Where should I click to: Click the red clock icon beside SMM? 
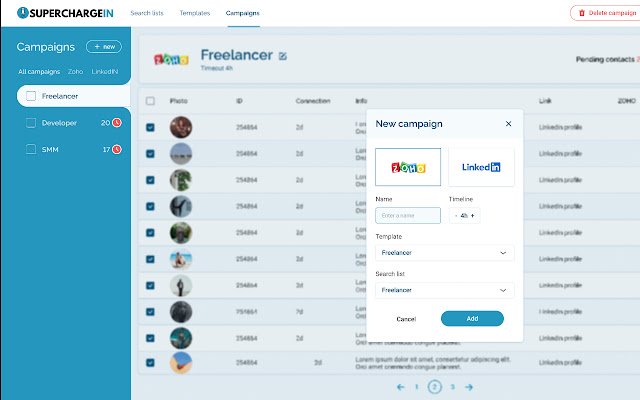click(x=117, y=149)
